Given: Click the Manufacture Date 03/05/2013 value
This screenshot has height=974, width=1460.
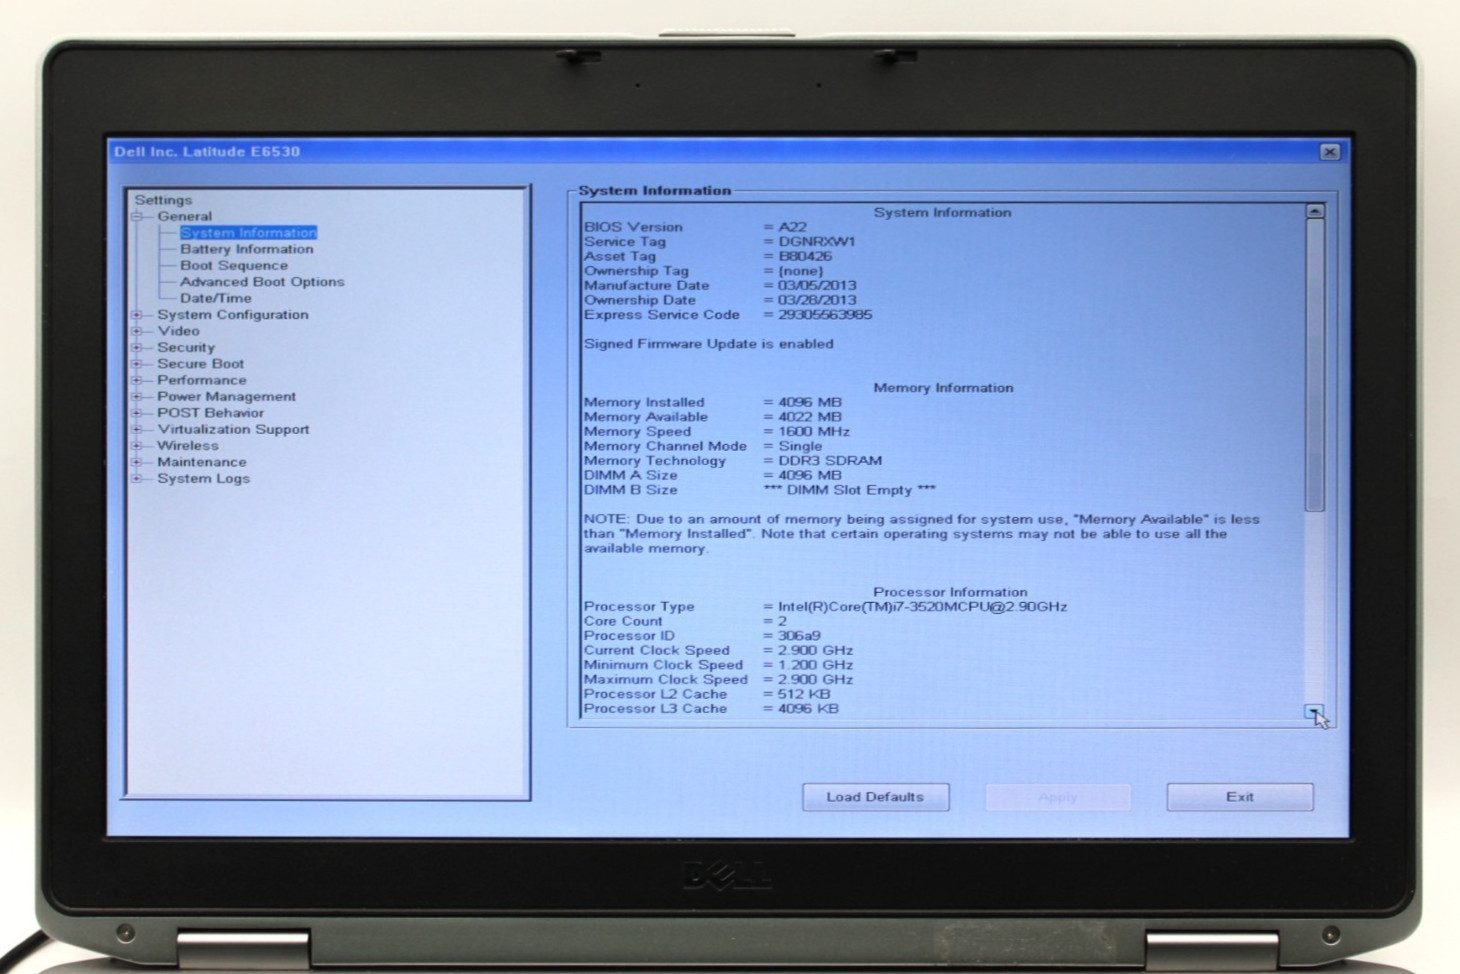Looking at the screenshot, I should pos(817,286).
